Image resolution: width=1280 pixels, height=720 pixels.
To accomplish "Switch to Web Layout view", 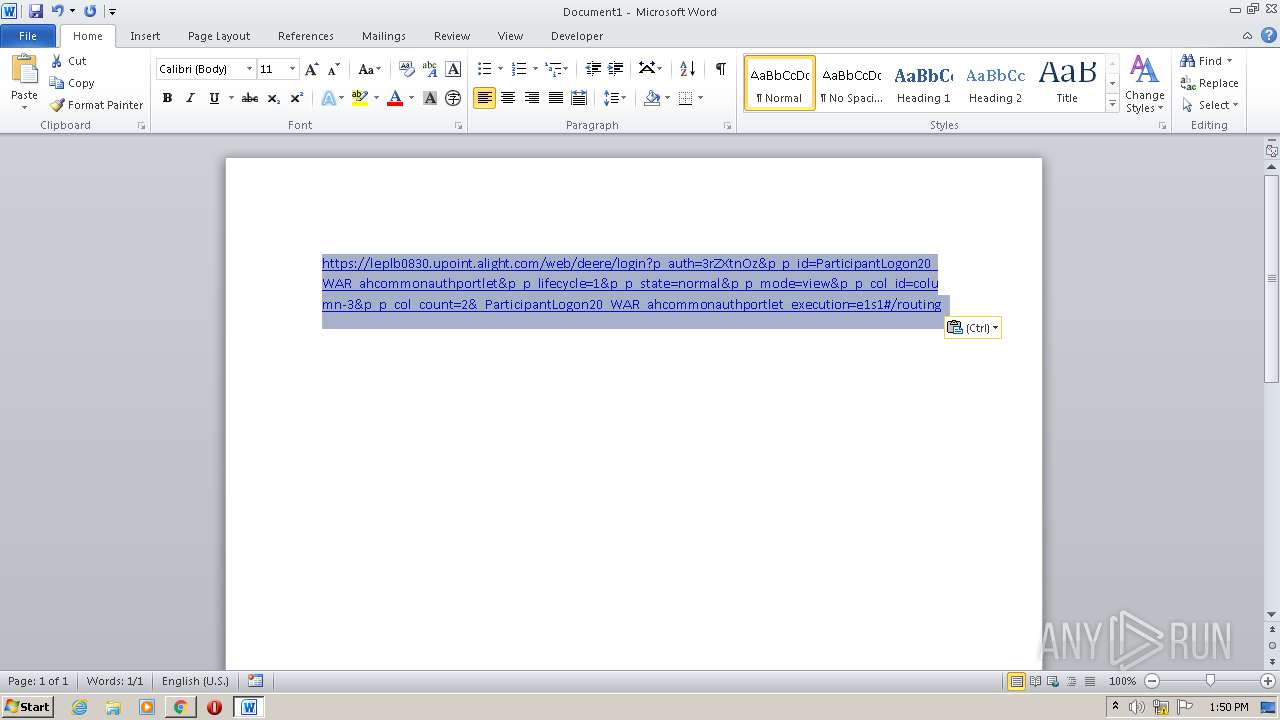I will 1052,681.
